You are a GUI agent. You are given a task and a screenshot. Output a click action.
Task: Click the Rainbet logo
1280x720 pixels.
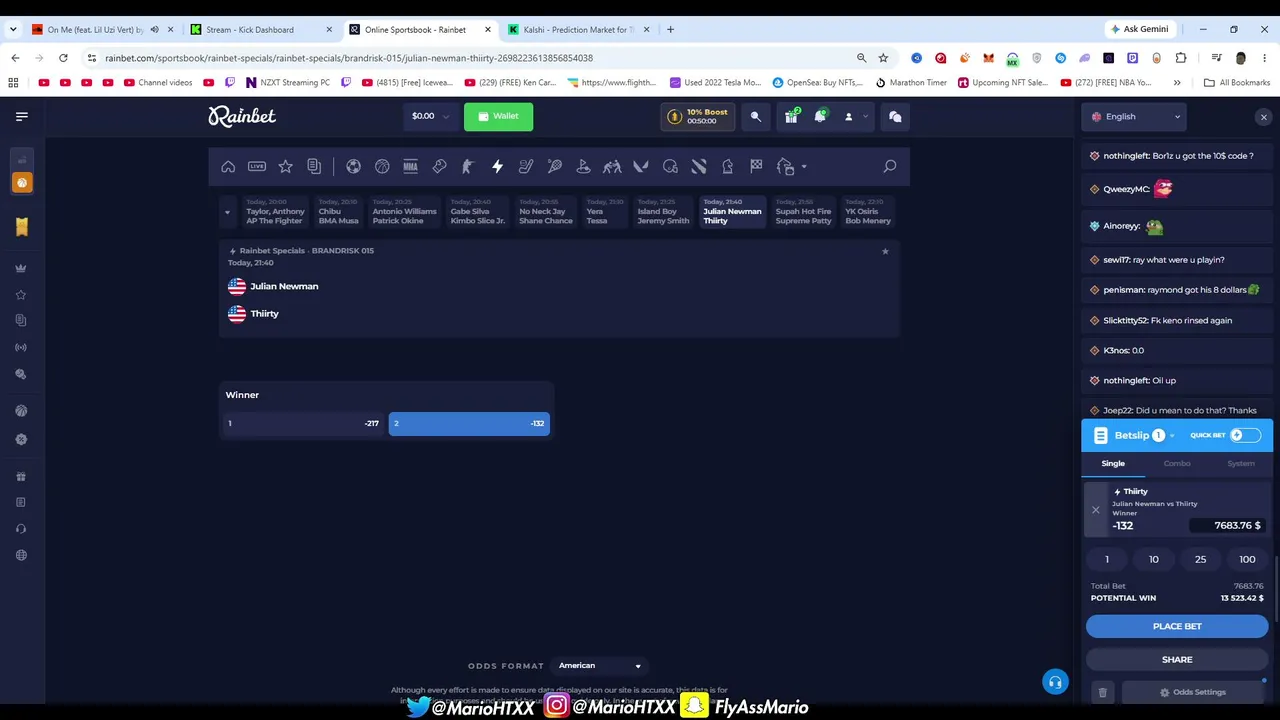point(242,117)
